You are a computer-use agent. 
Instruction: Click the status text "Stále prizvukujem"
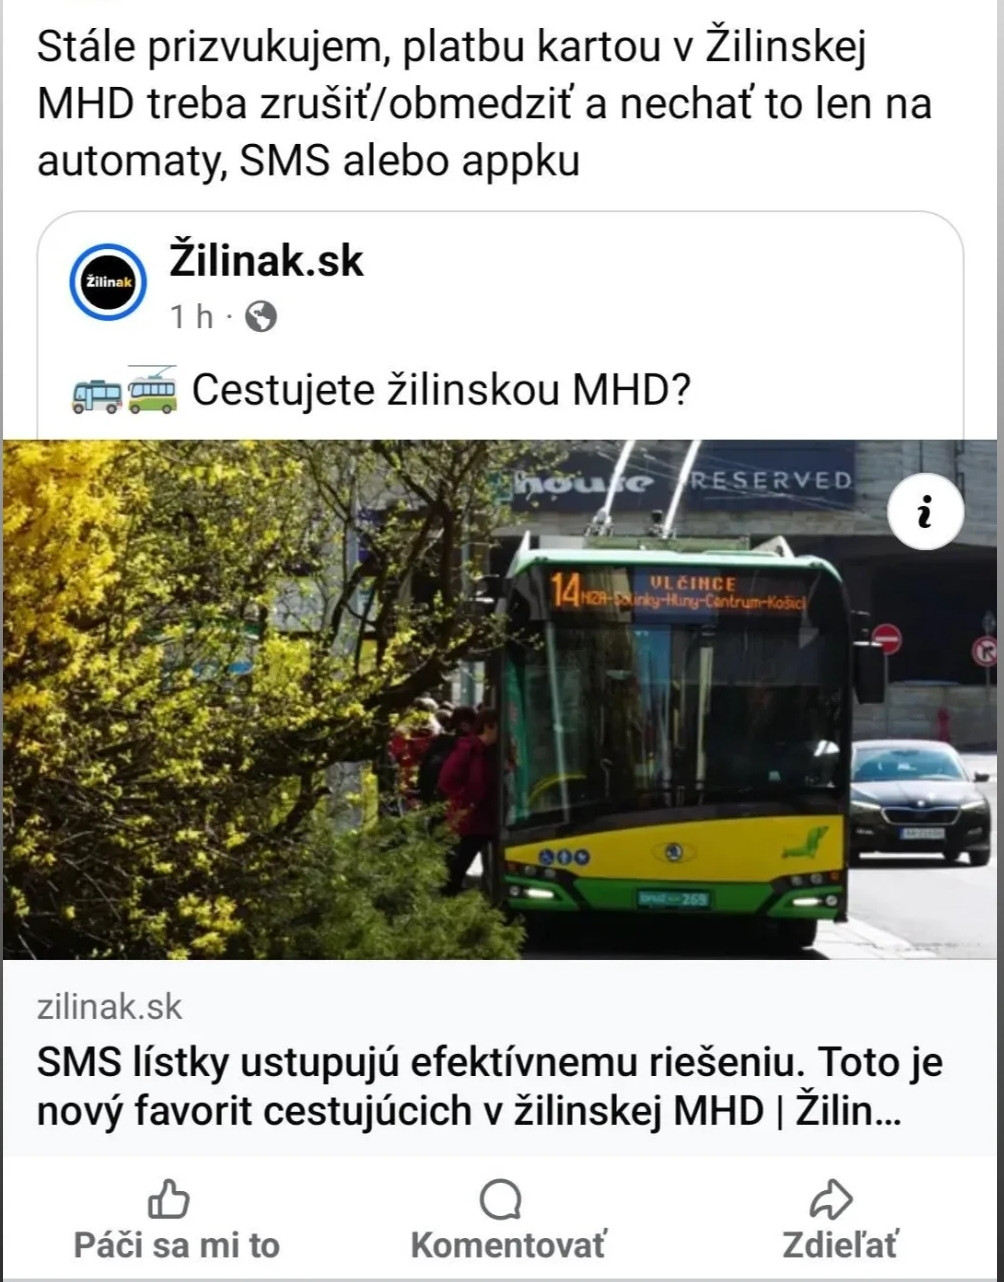211,48
